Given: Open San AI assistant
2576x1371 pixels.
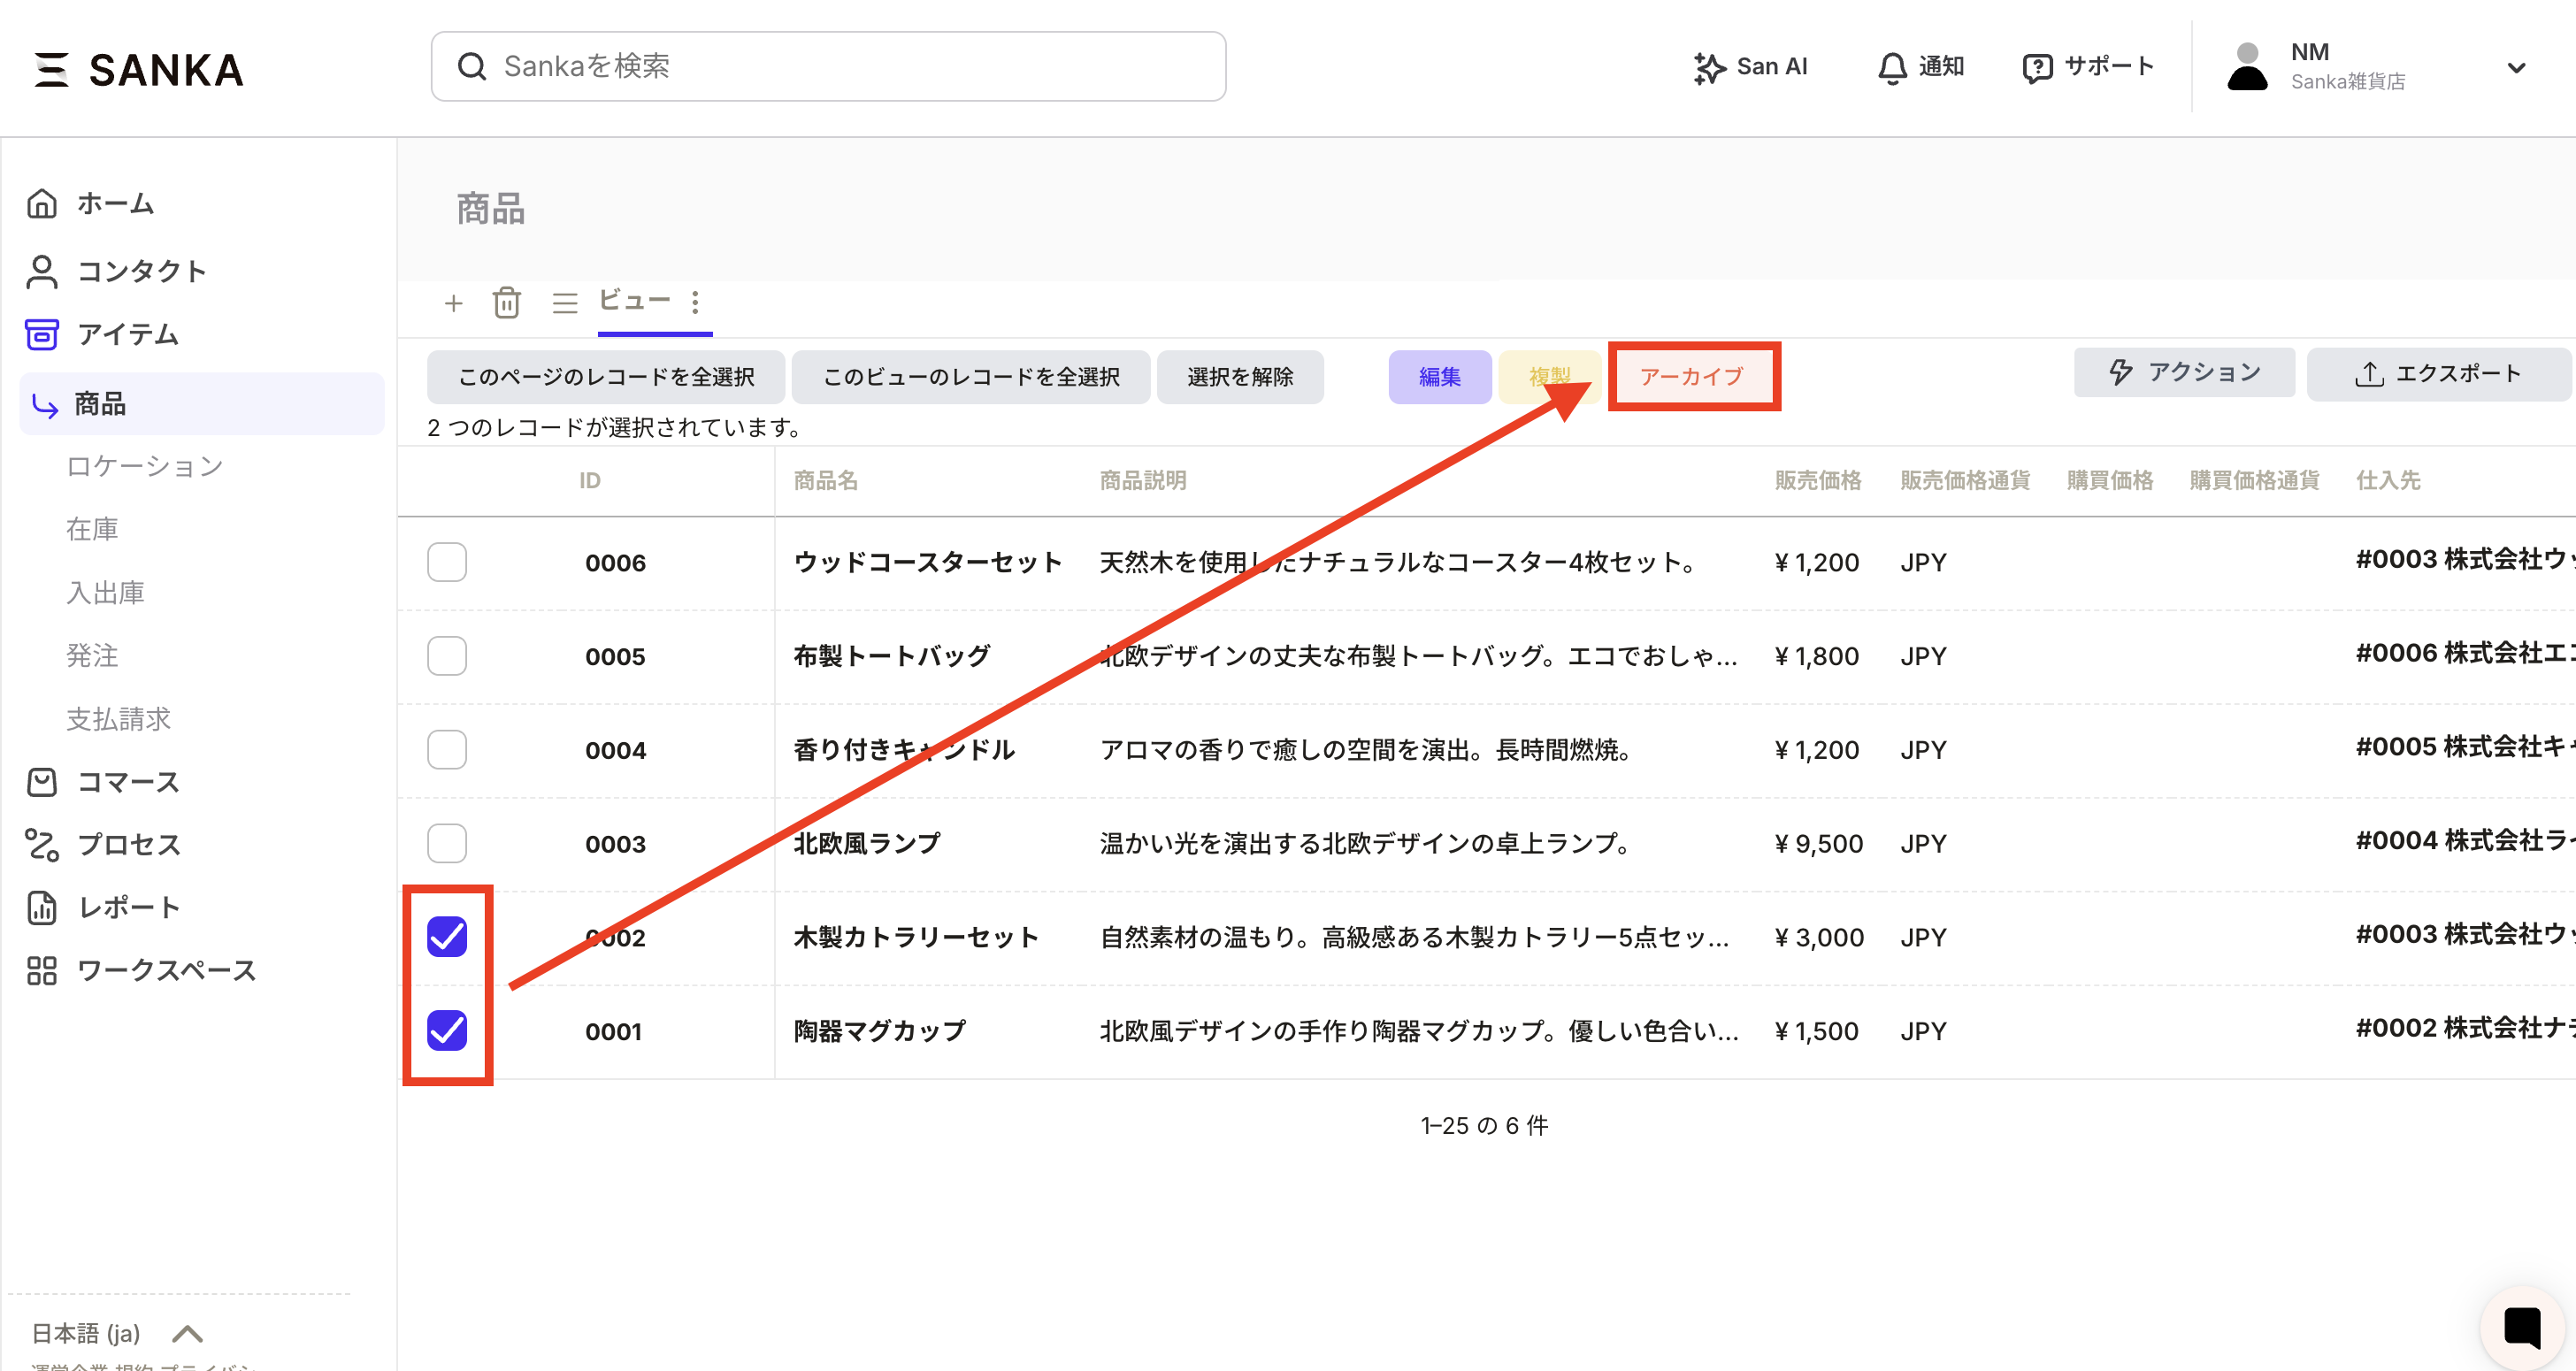Looking at the screenshot, I should click(x=1751, y=67).
